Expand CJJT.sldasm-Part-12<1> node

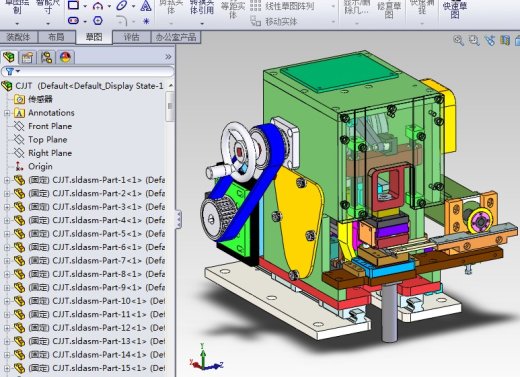(x=7, y=328)
